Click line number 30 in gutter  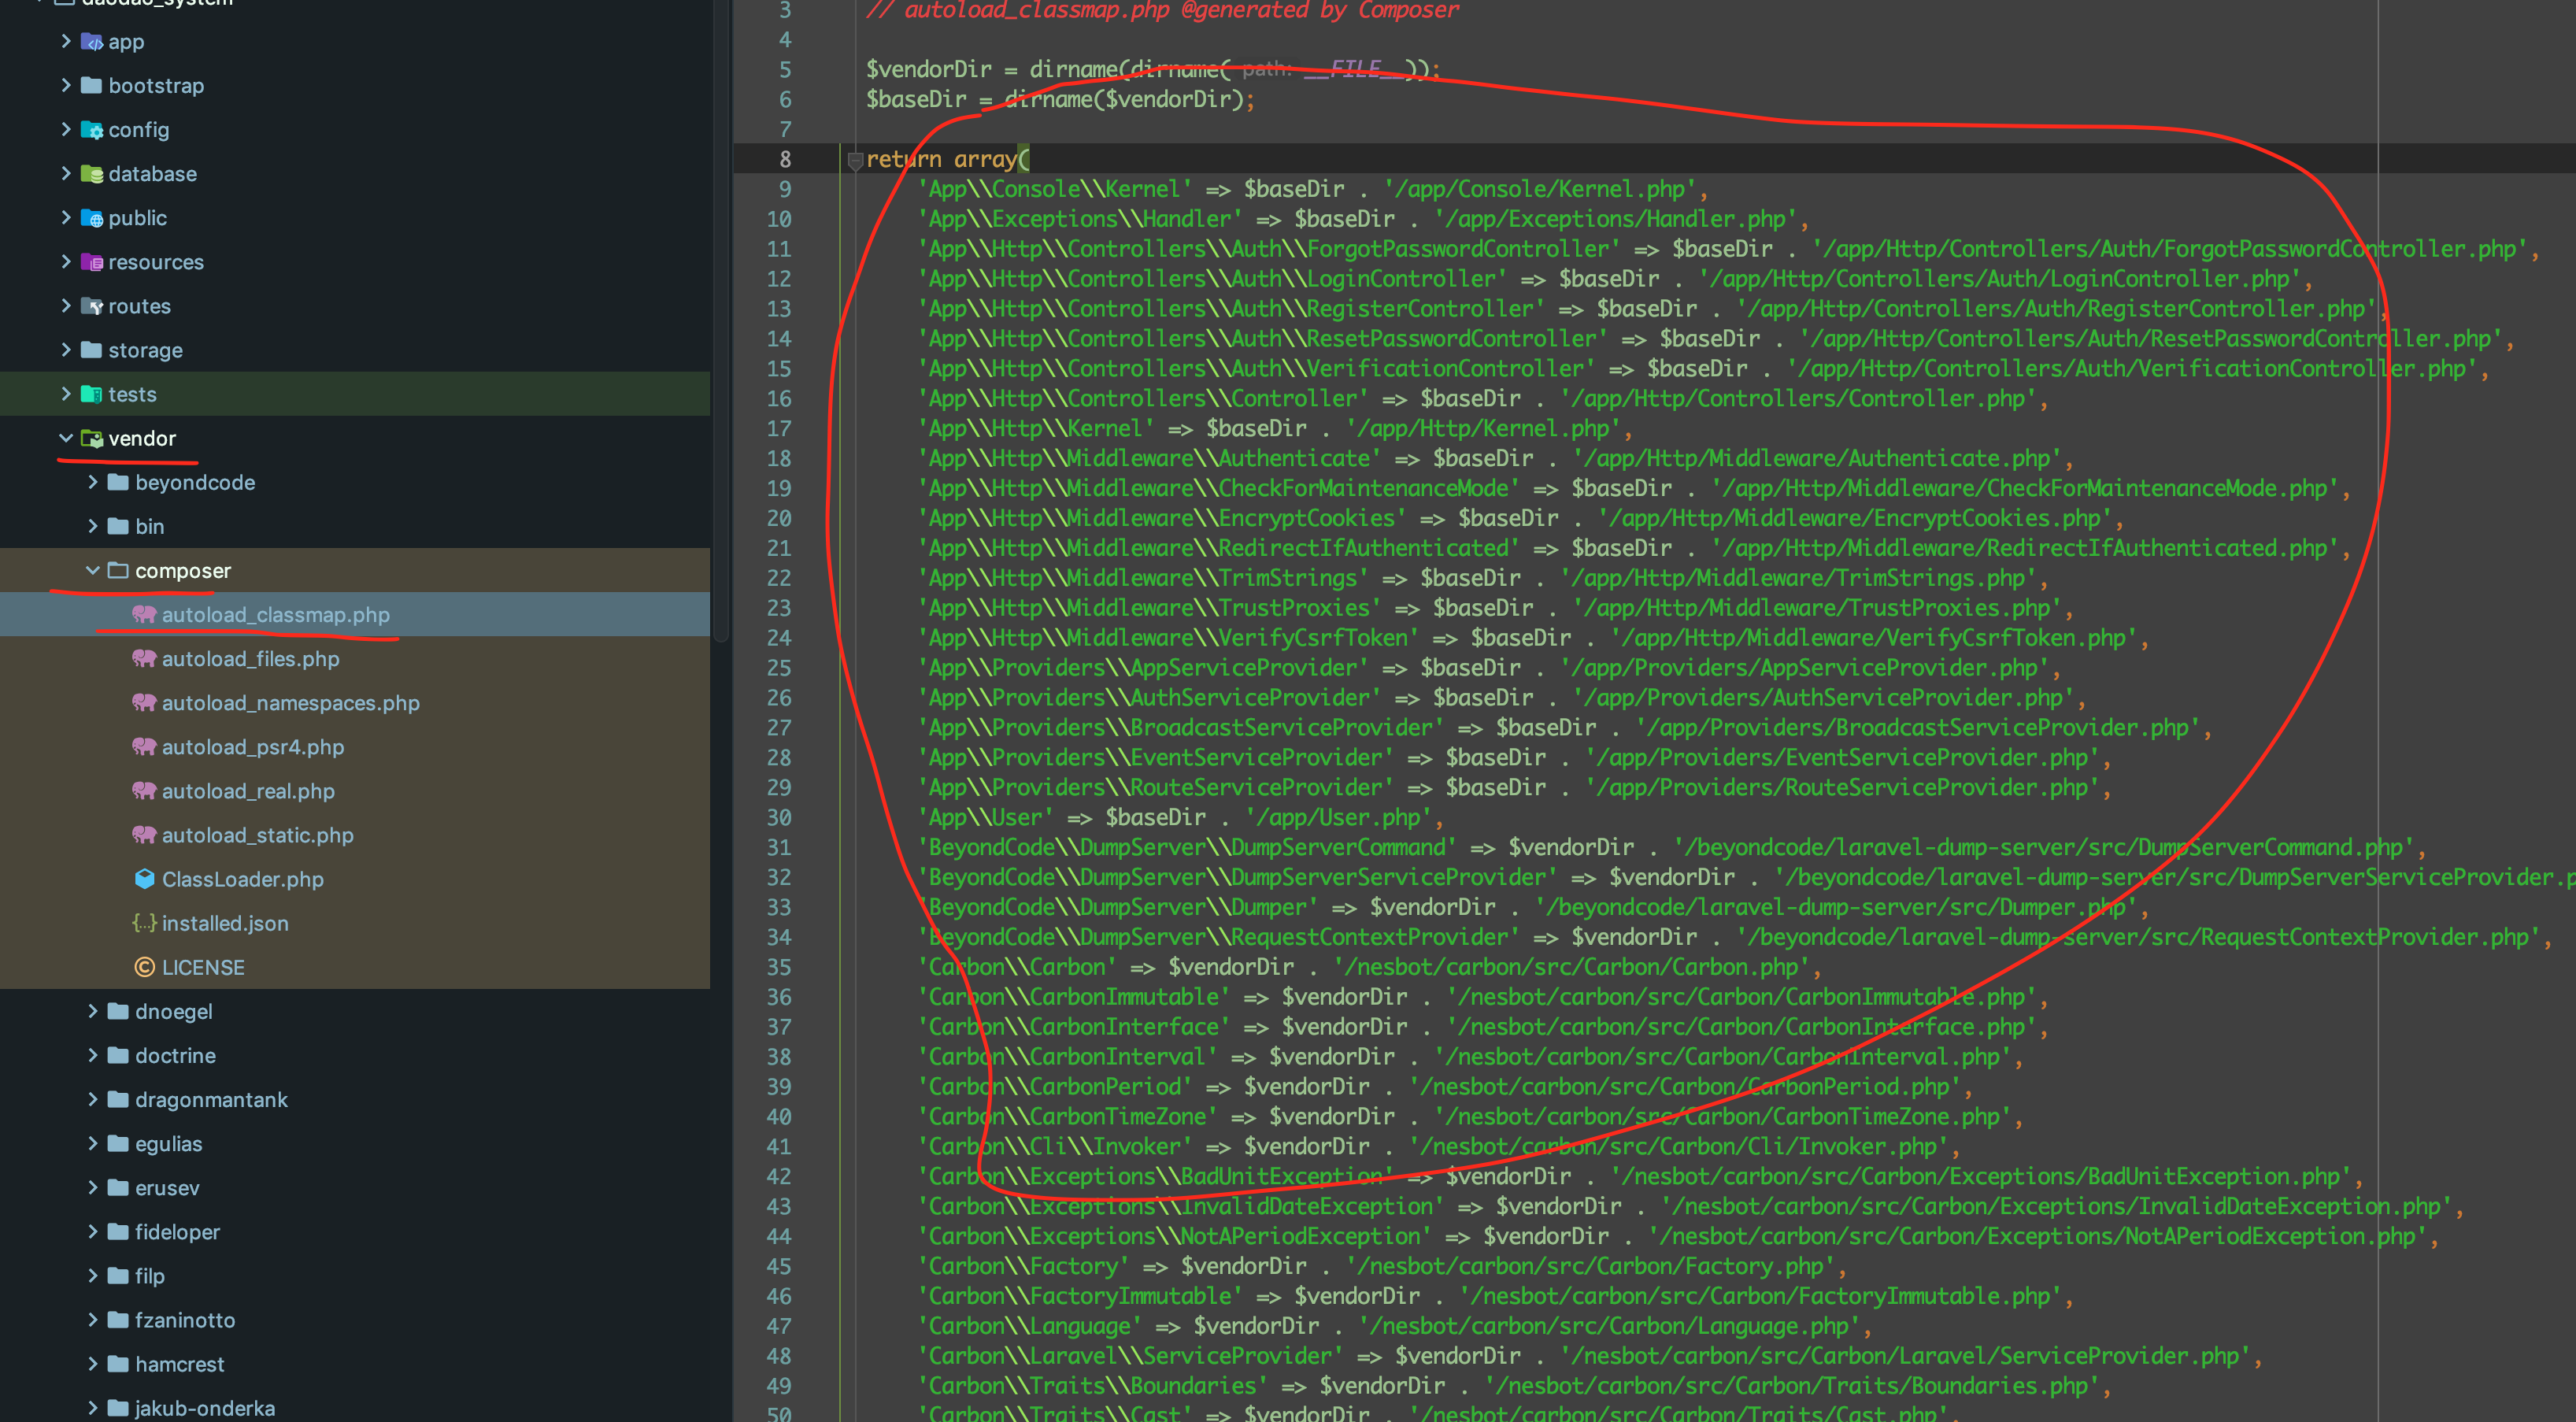(x=779, y=817)
